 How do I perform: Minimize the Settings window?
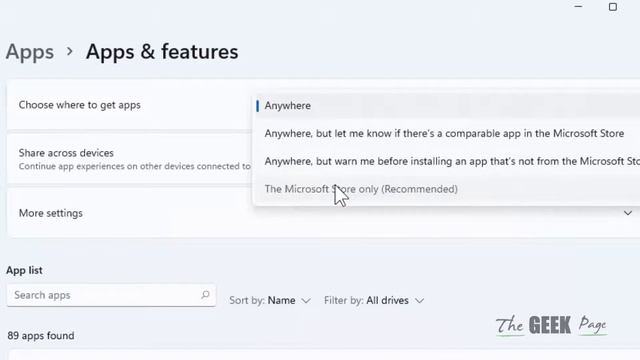[578, 7]
